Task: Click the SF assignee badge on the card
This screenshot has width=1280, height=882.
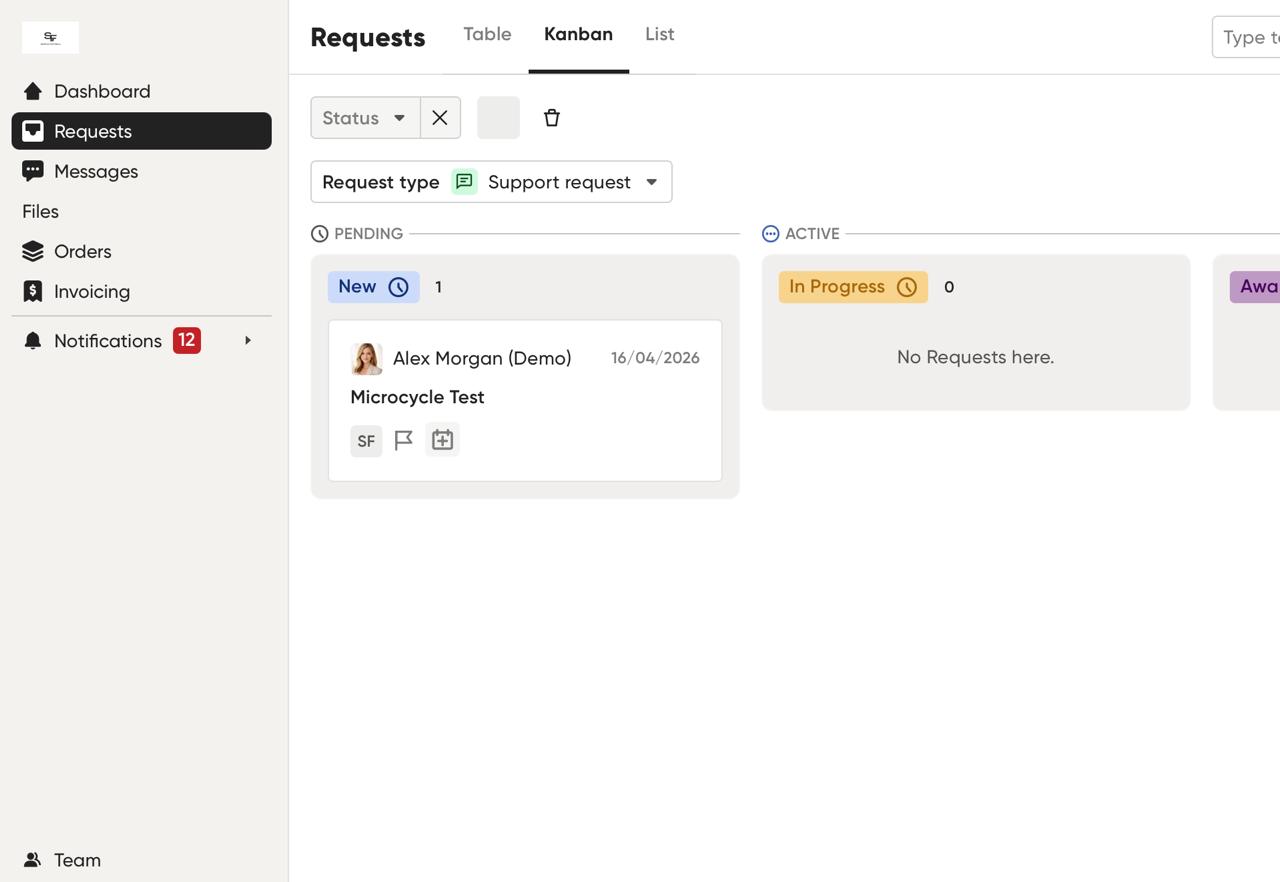Action: pyautogui.click(x=366, y=441)
